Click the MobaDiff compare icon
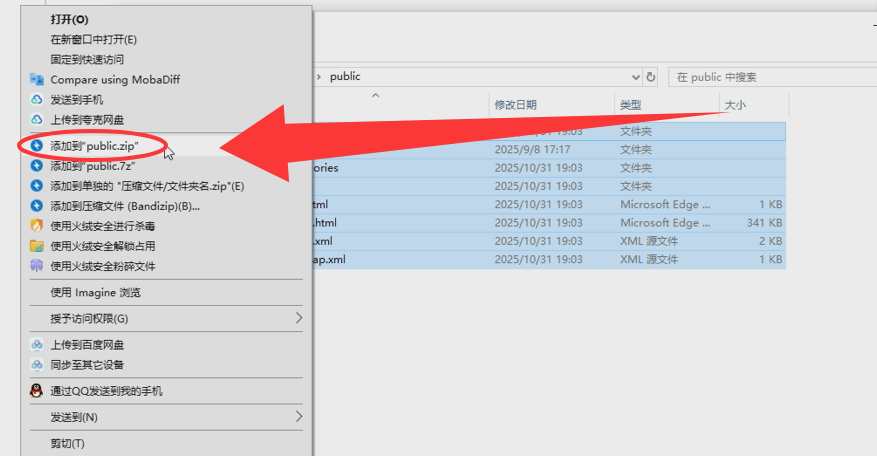877x456 pixels. pyautogui.click(x=37, y=79)
